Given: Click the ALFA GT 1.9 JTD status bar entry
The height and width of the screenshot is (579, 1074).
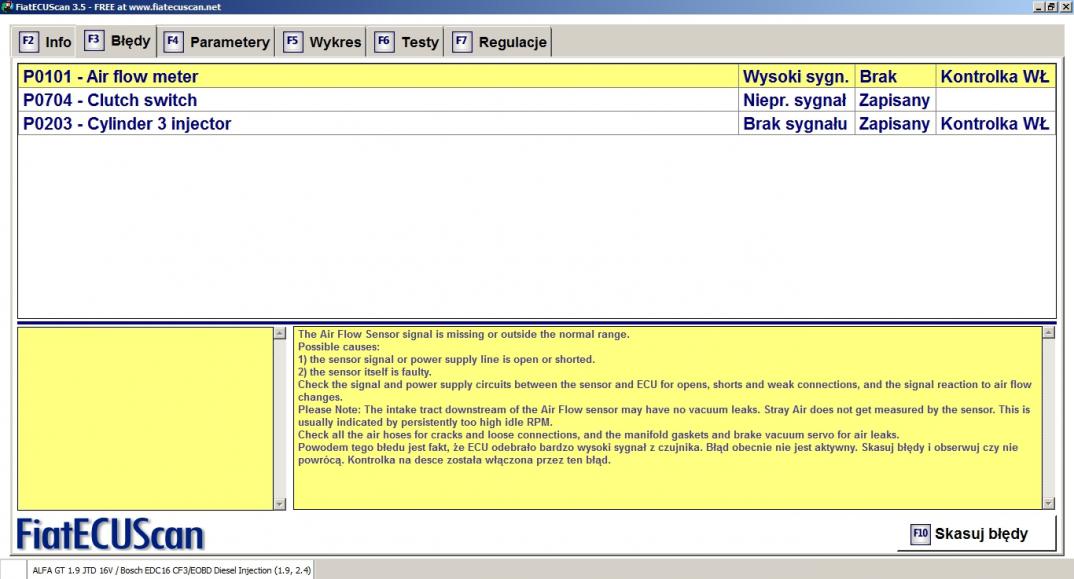Looking at the screenshot, I should [171, 570].
